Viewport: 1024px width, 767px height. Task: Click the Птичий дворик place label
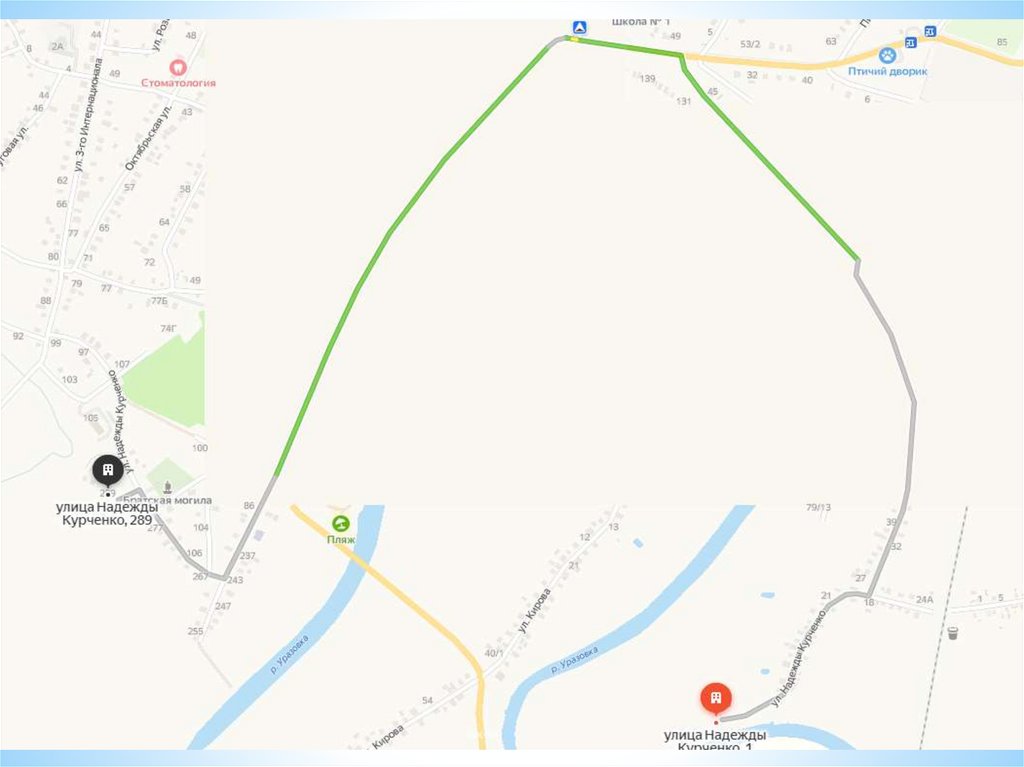click(x=887, y=71)
